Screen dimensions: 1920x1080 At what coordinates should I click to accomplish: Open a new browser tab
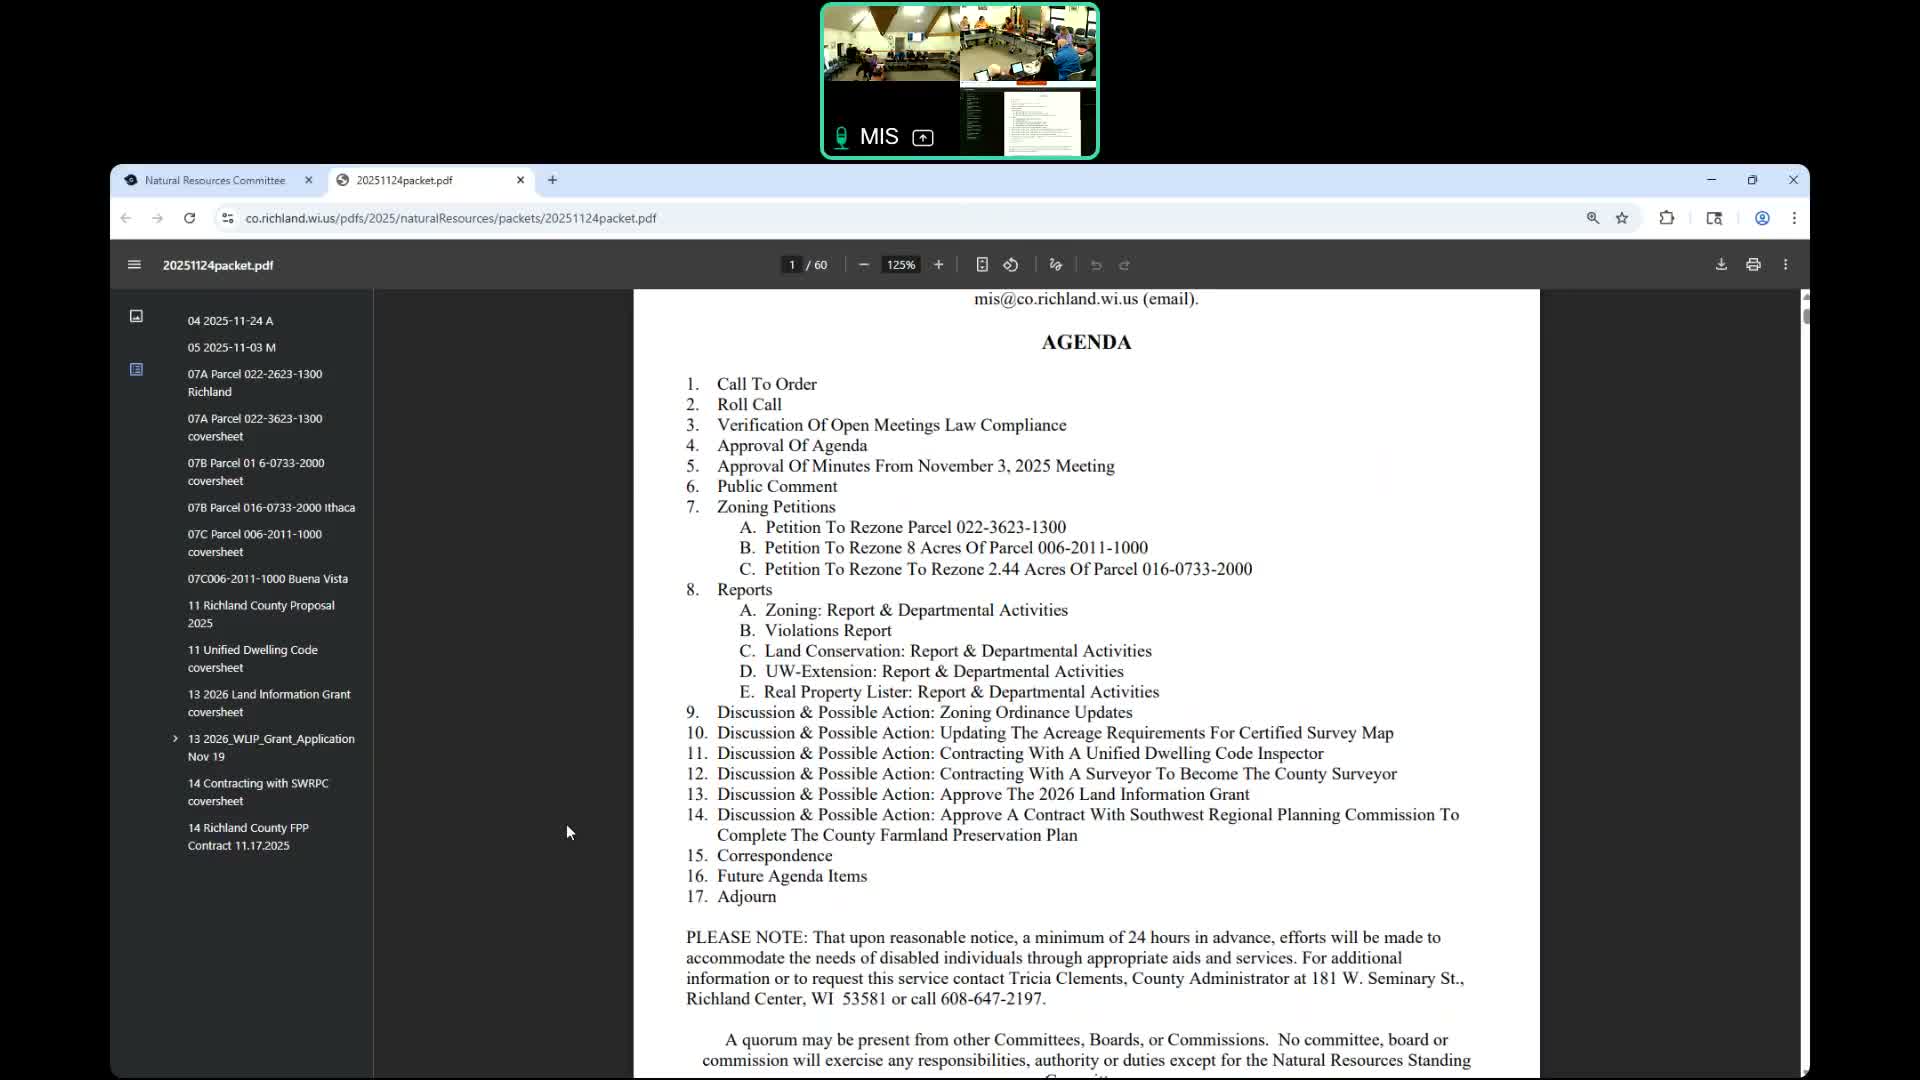[552, 180]
